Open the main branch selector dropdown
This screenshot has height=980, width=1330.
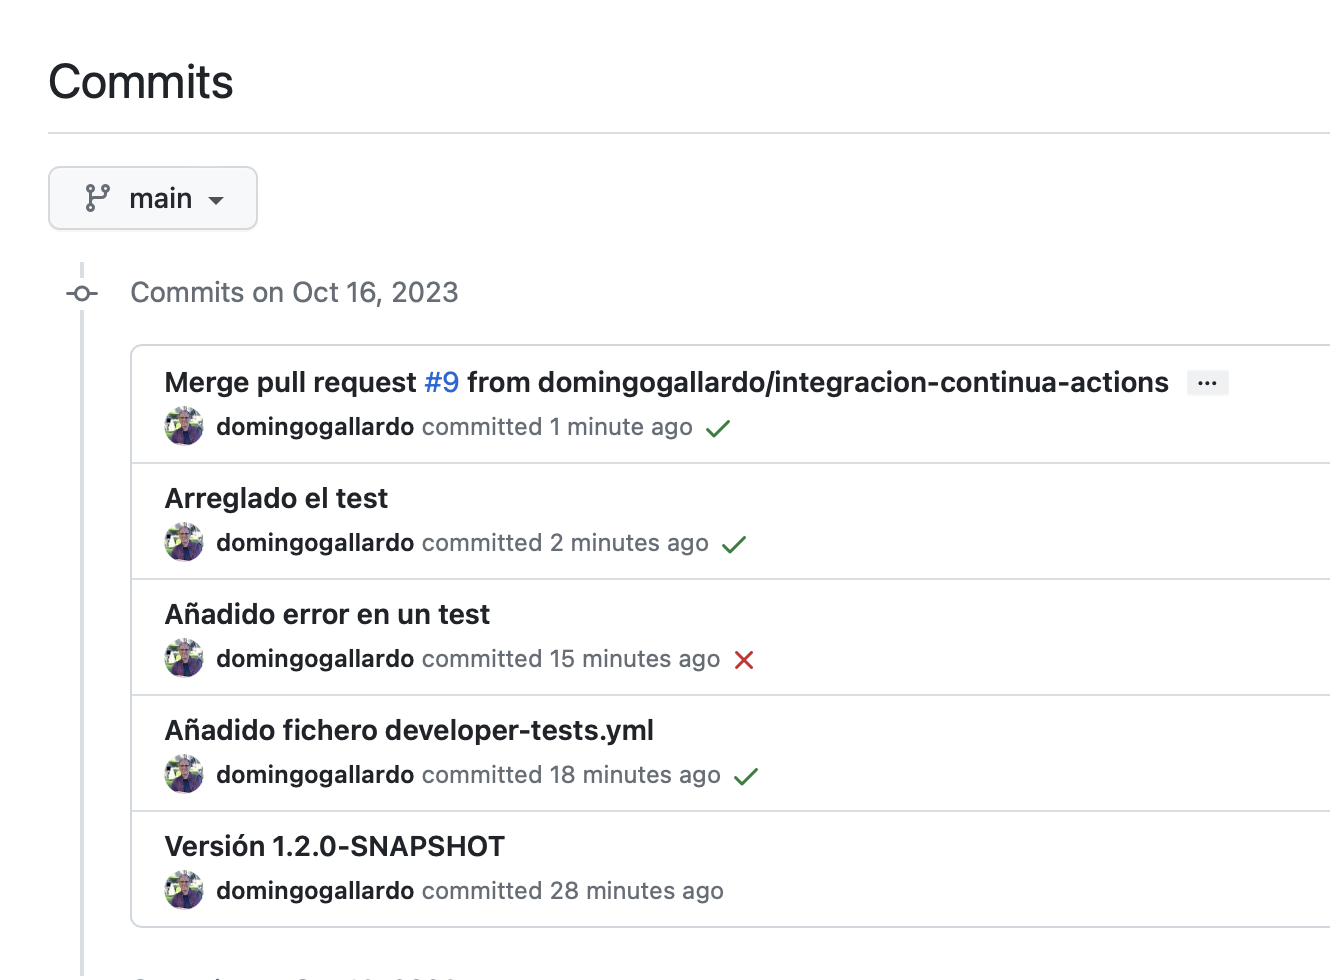pyautogui.click(x=153, y=198)
